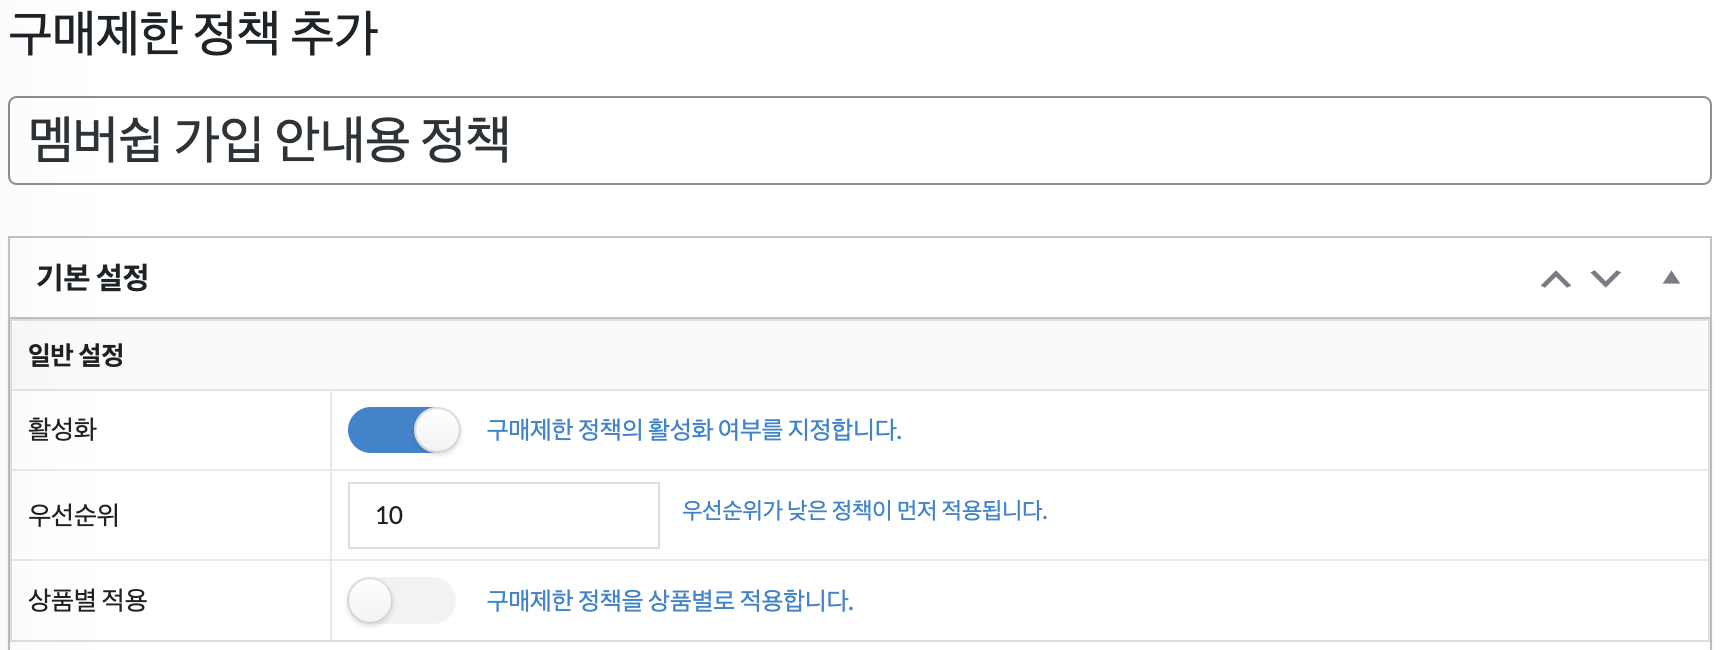Click the move-down chevron in 기본 설정 header
The image size is (1720, 650).
[x=1606, y=279]
